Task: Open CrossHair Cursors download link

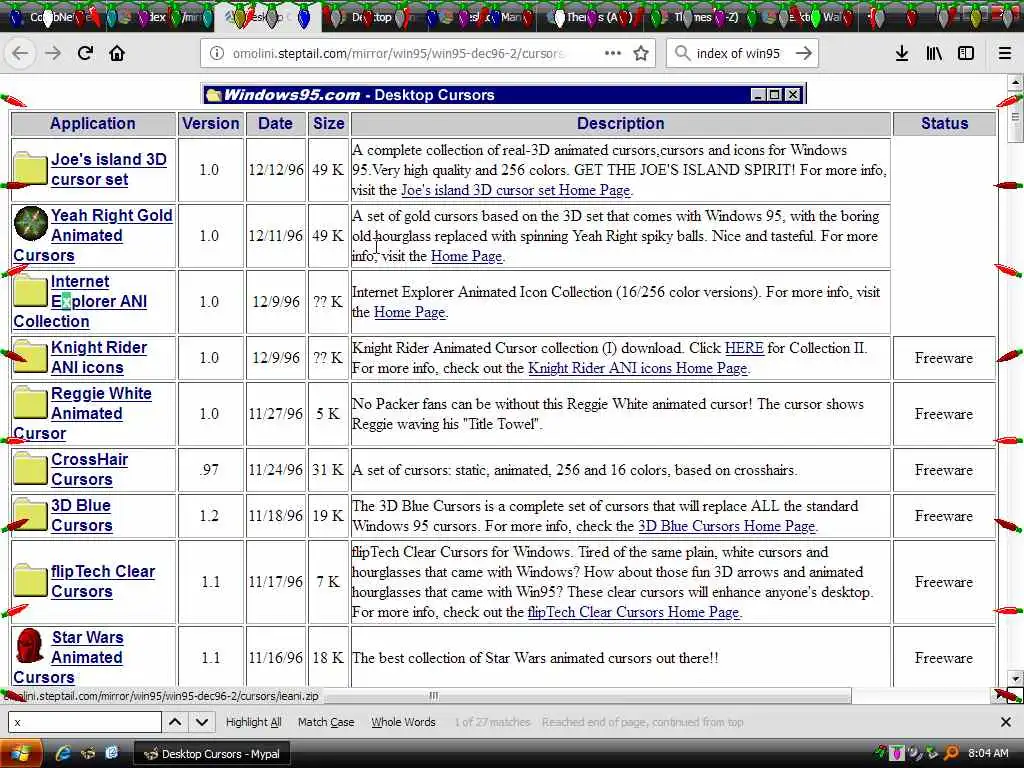Action: point(89,469)
